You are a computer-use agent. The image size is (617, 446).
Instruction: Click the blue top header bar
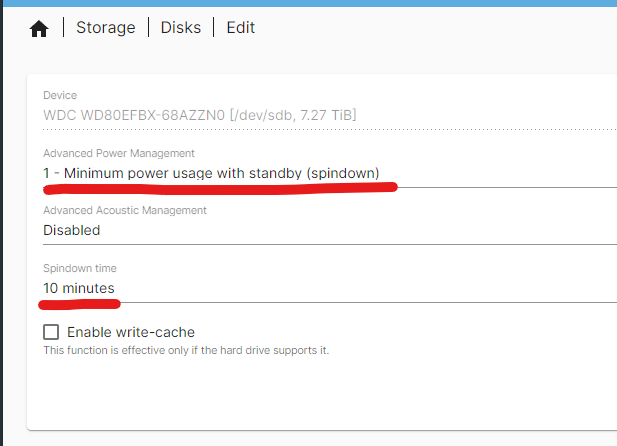tap(308, 3)
